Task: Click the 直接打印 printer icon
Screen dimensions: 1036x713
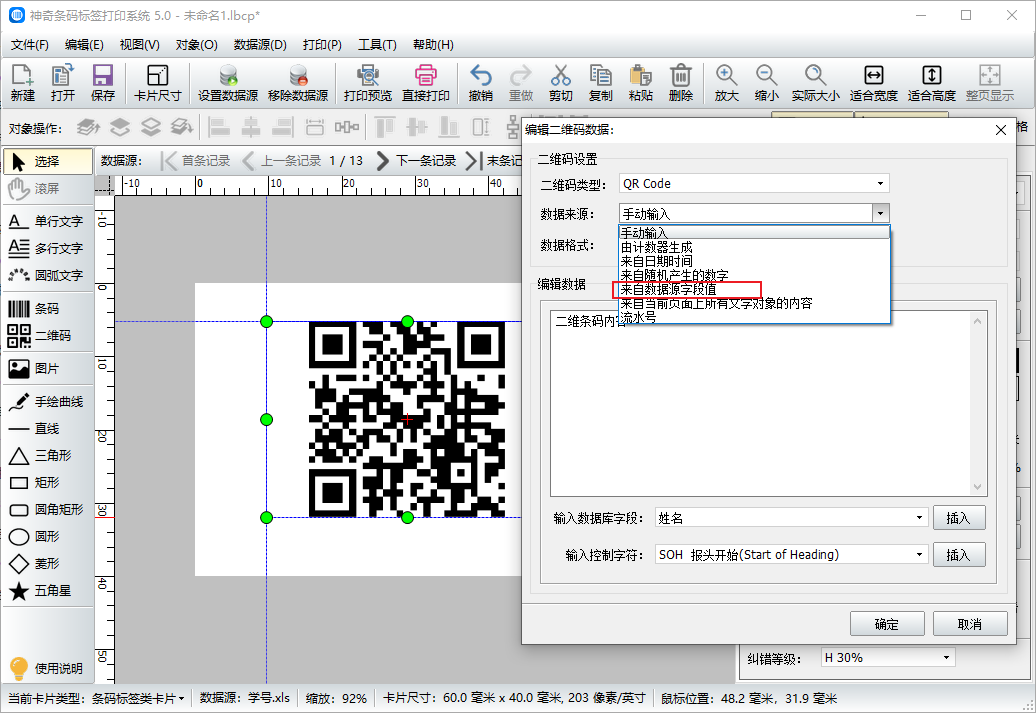Action: 426,83
